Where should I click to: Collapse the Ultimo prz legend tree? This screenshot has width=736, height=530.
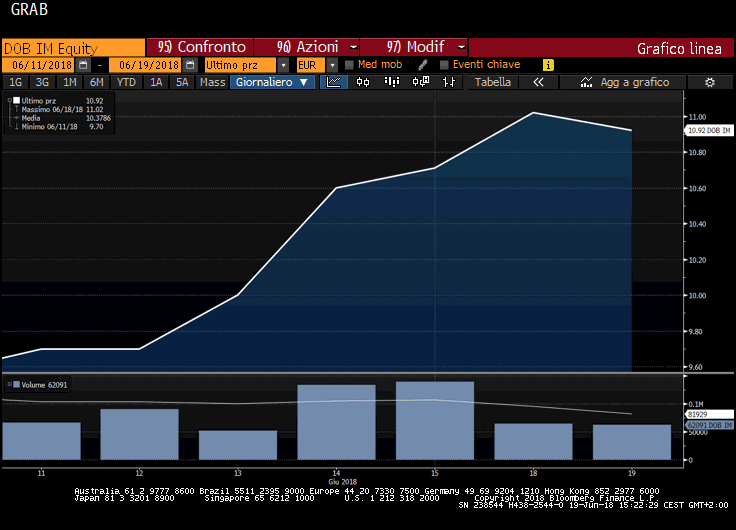pyautogui.click(x=9, y=101)
